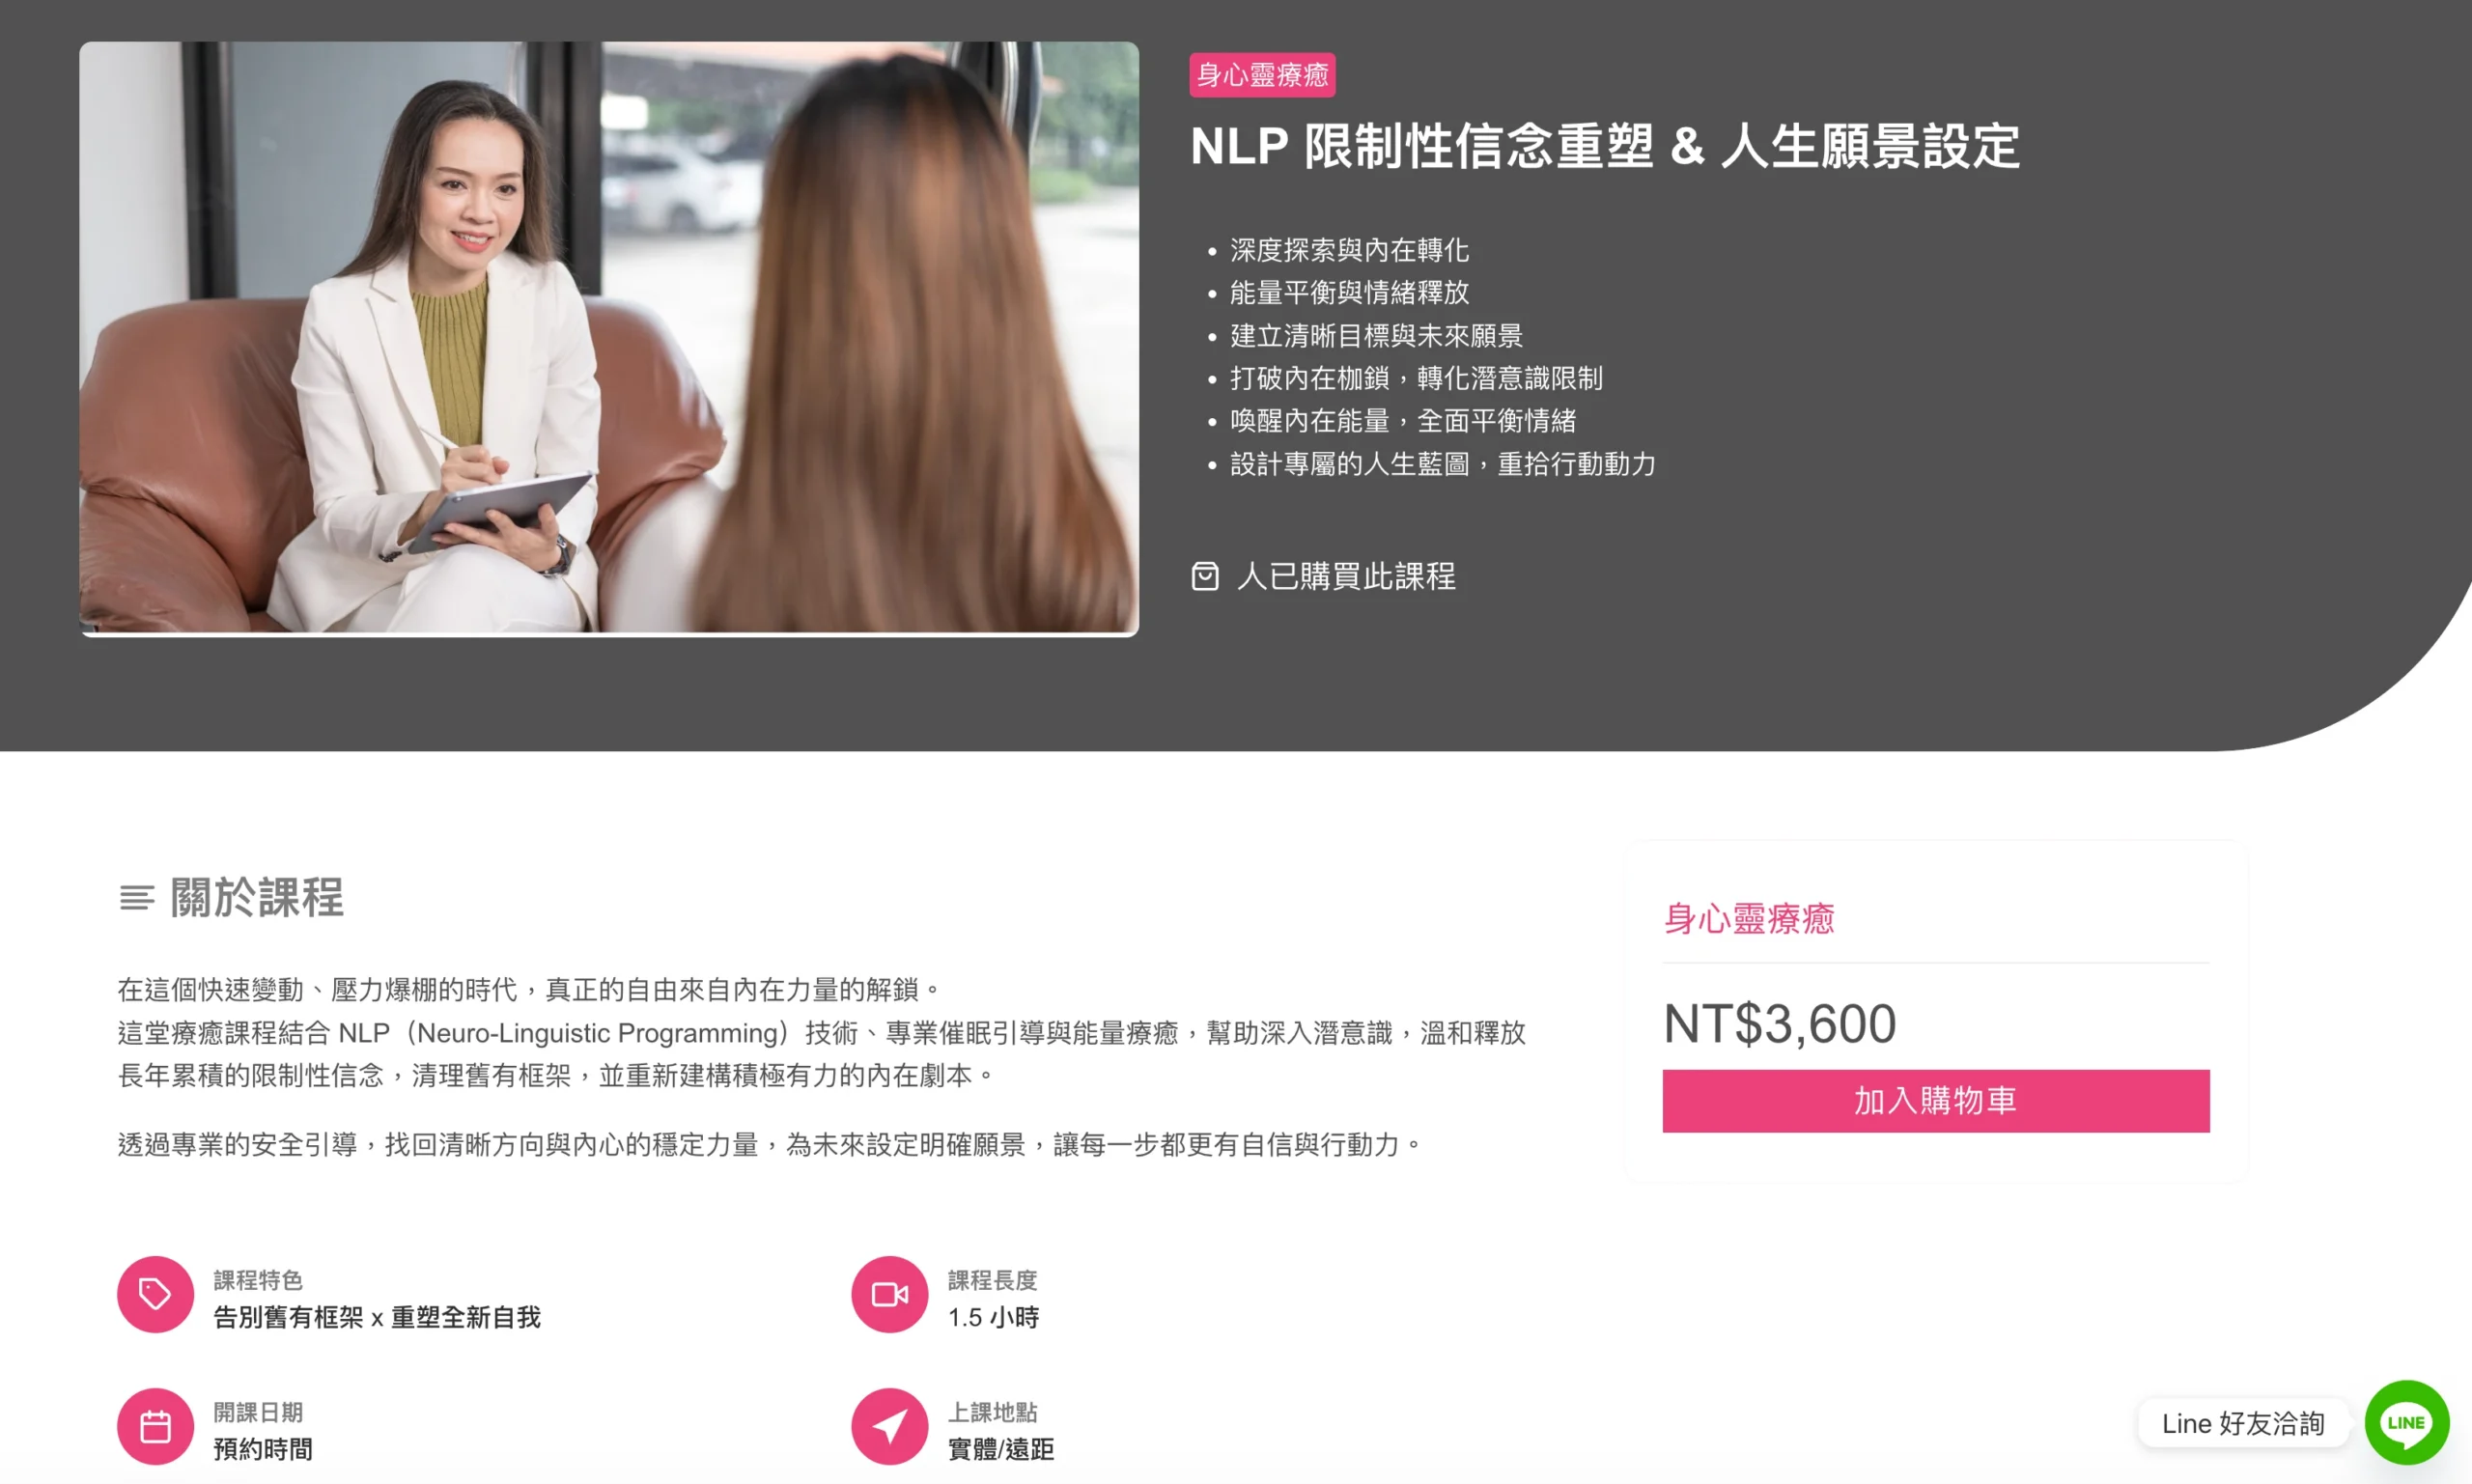Click the 1.5 小時 course length value
Image resolution: width=2472 pixels, height=1484 pixels.
tap(993, 1317)
